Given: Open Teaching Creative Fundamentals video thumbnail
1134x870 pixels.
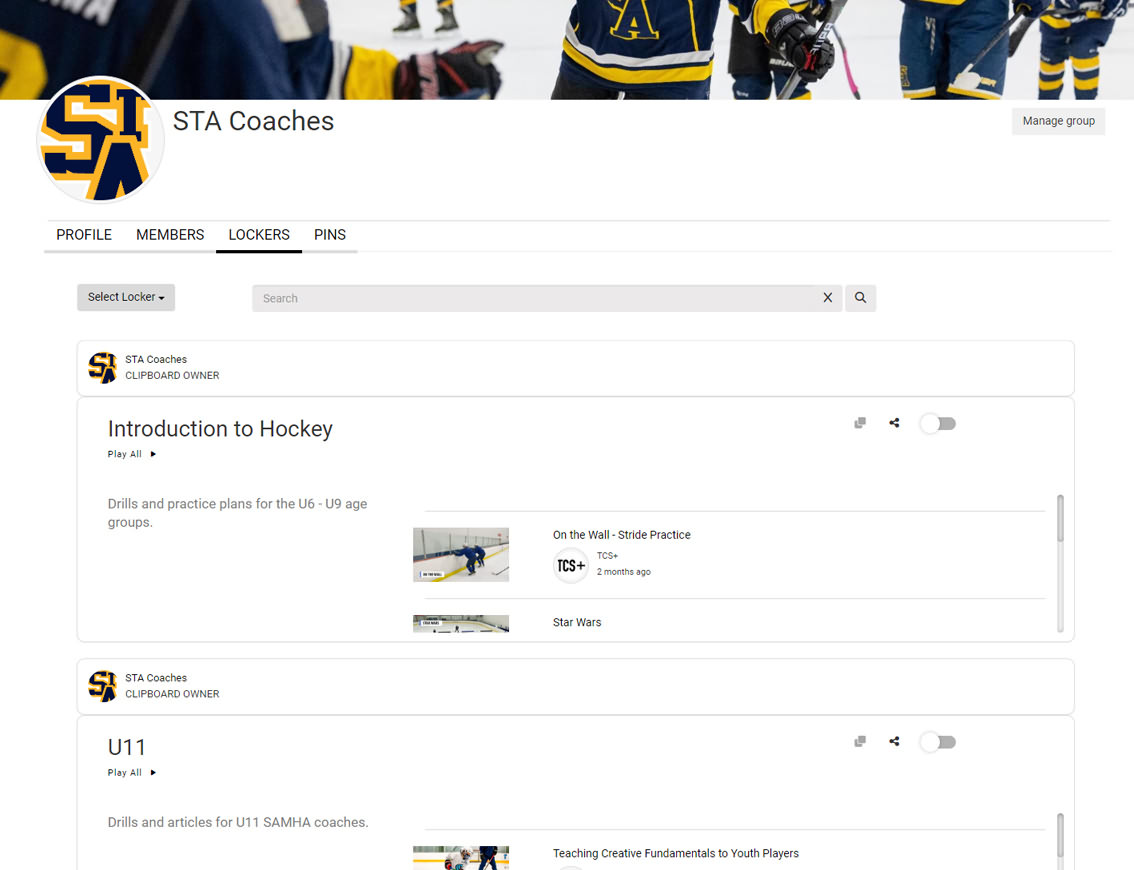Looking at the screenshot, I should pyautogui.click(x=461, y=858).
